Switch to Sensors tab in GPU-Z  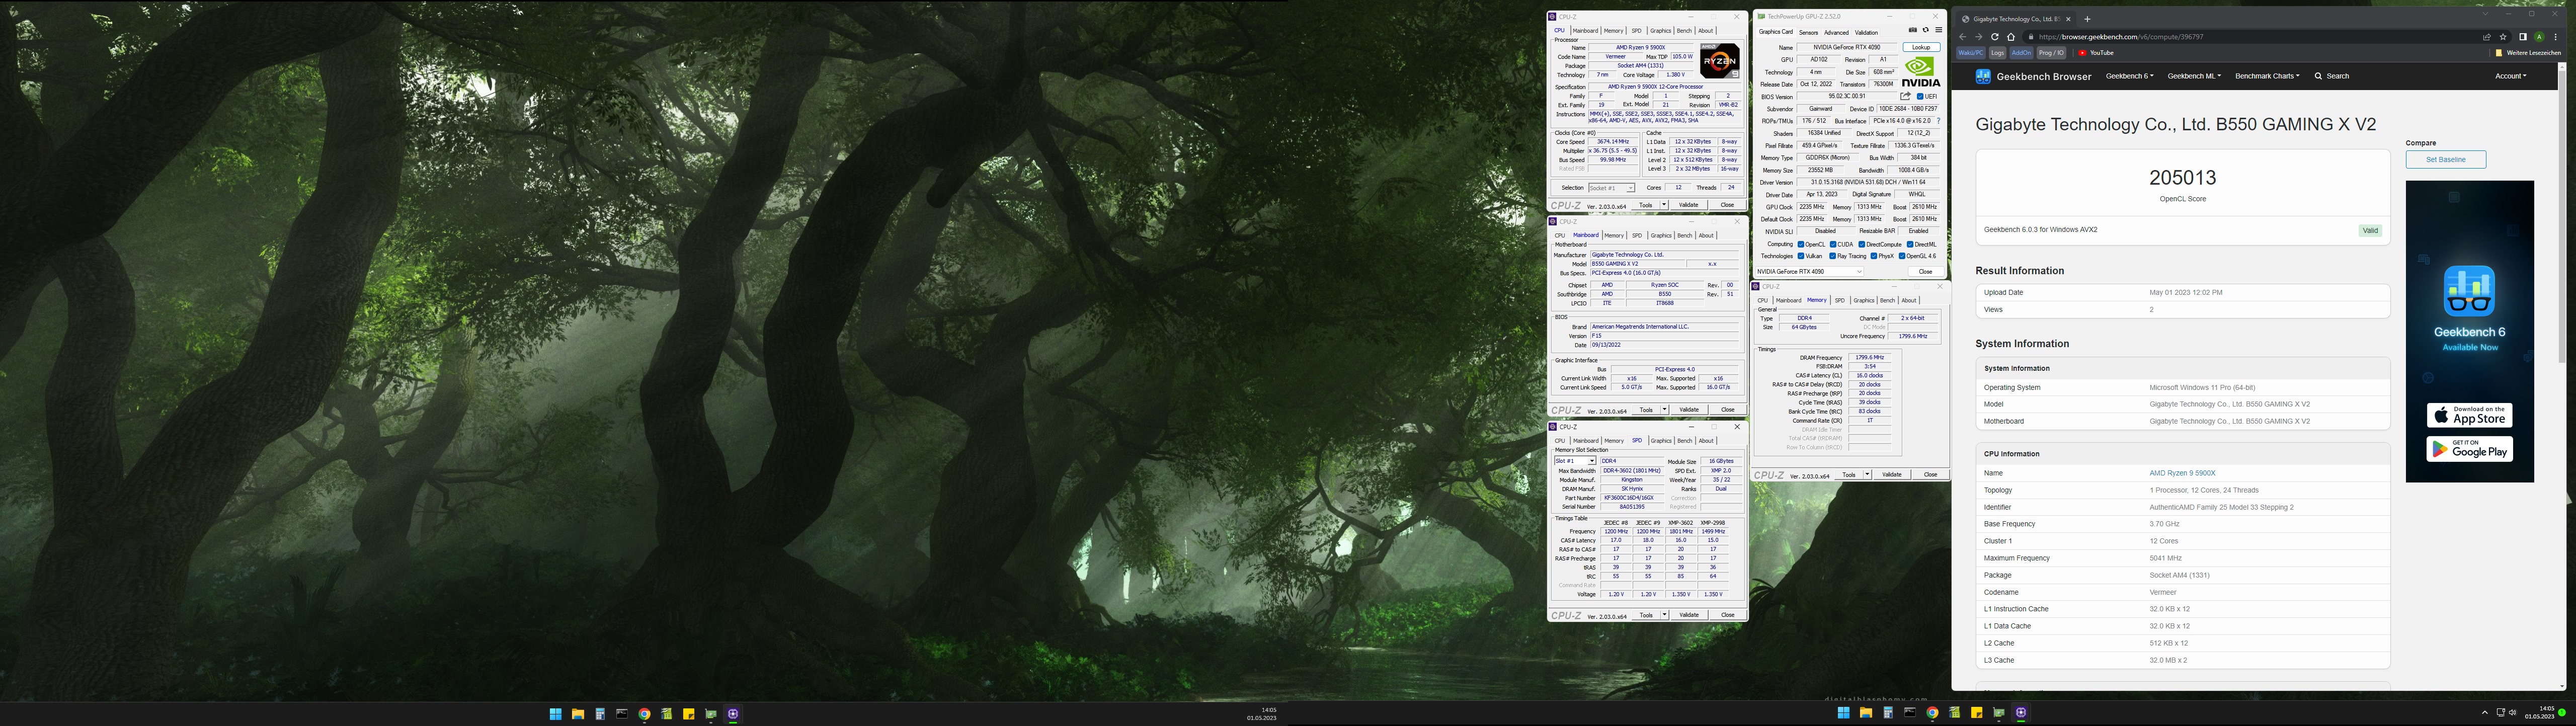(1808, 32)
